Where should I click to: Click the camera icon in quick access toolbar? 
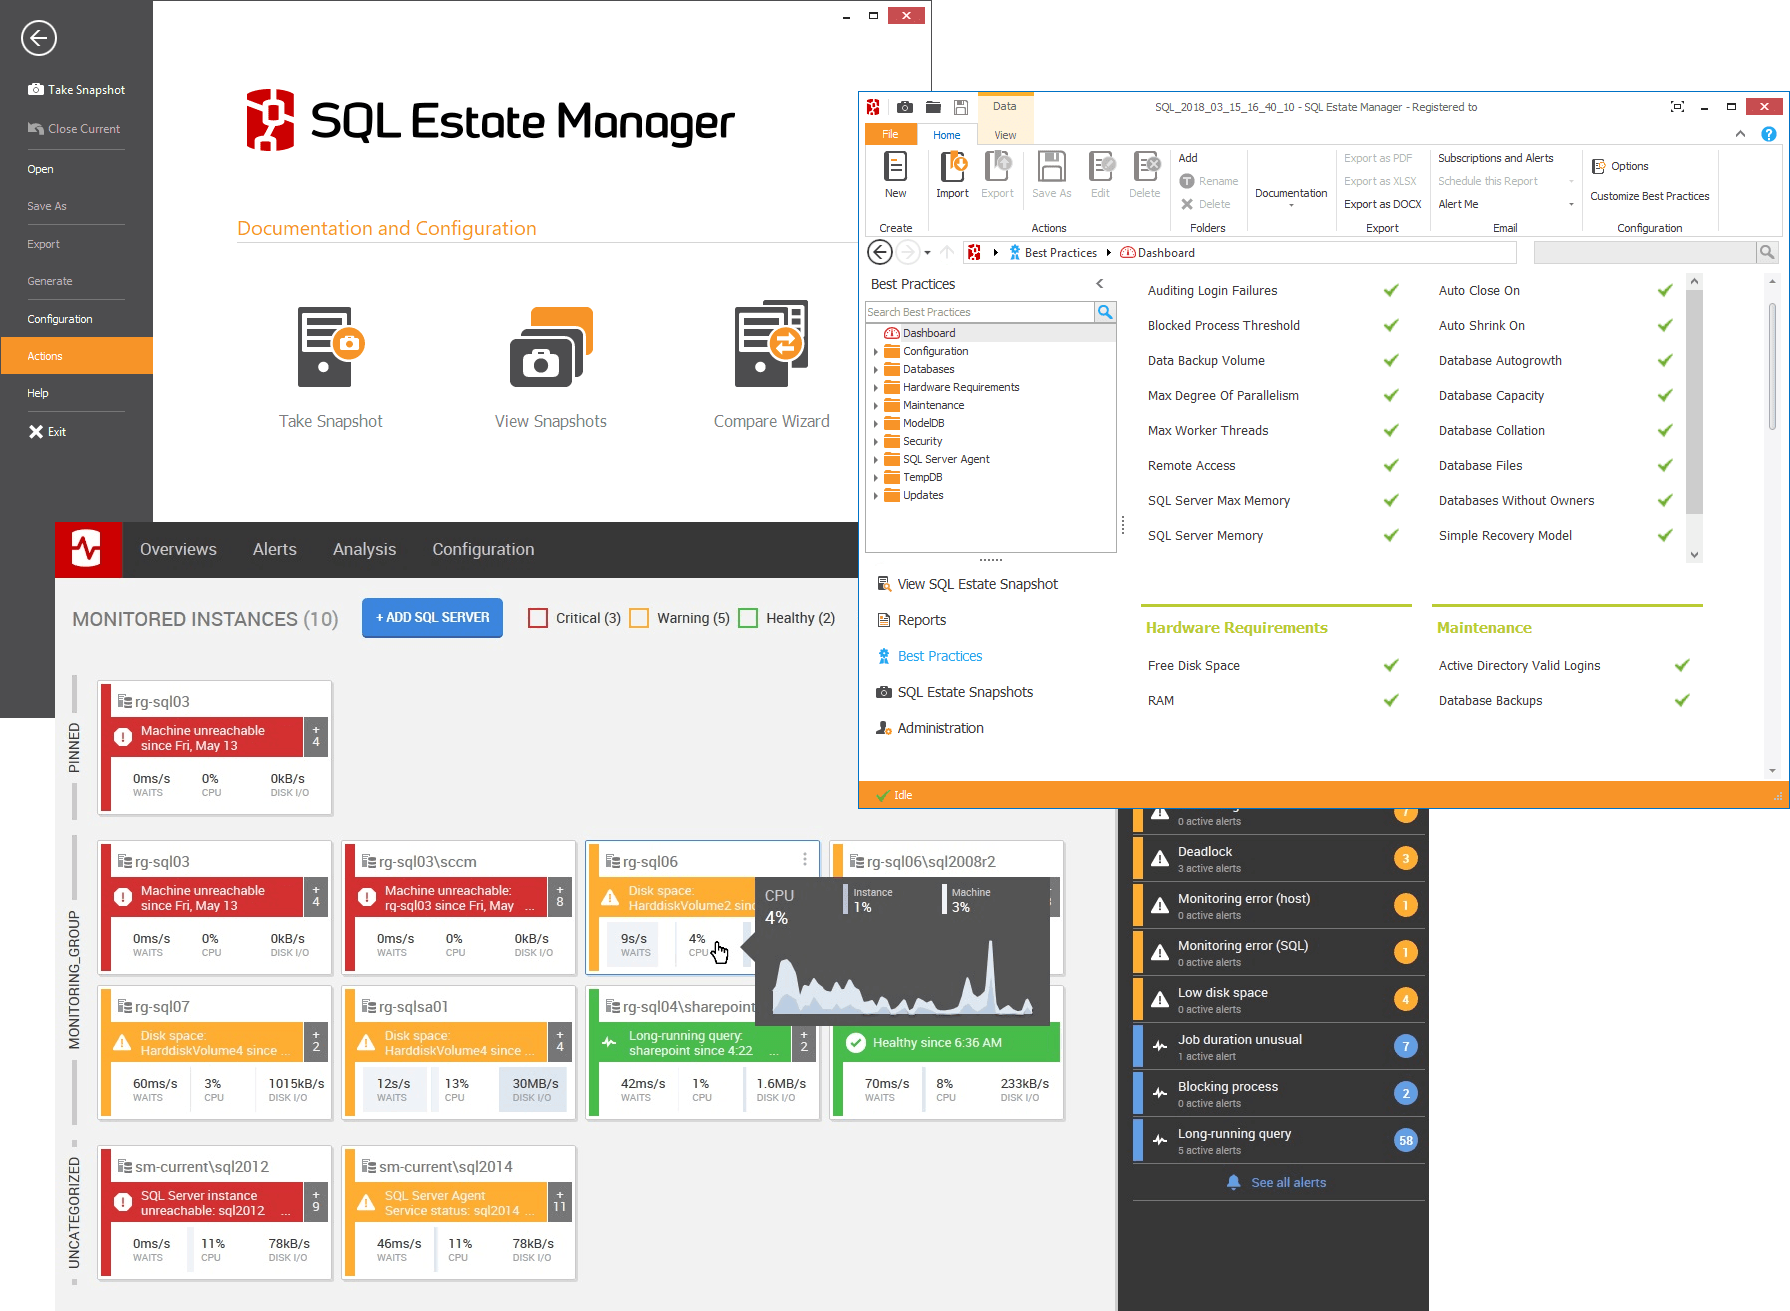click(904, 107)
